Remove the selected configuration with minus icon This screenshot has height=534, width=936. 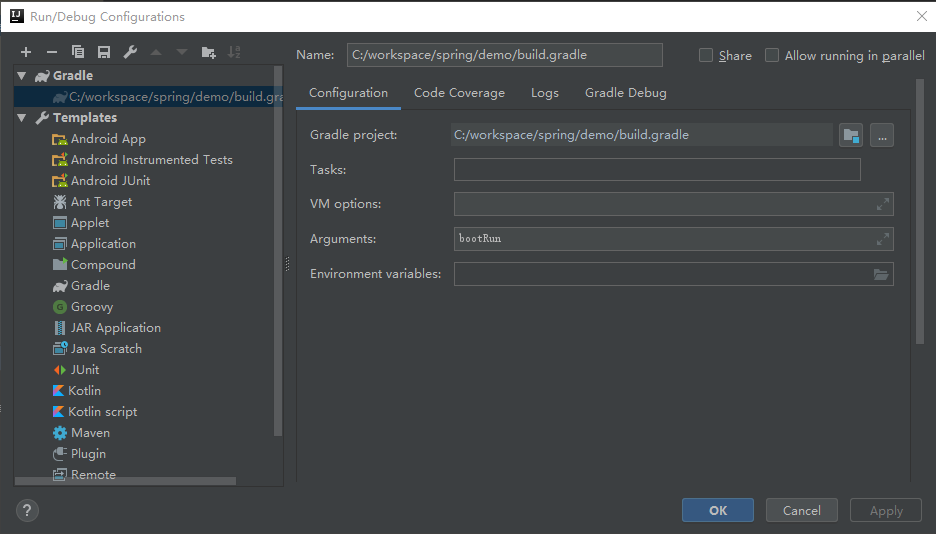coord(52,52)
